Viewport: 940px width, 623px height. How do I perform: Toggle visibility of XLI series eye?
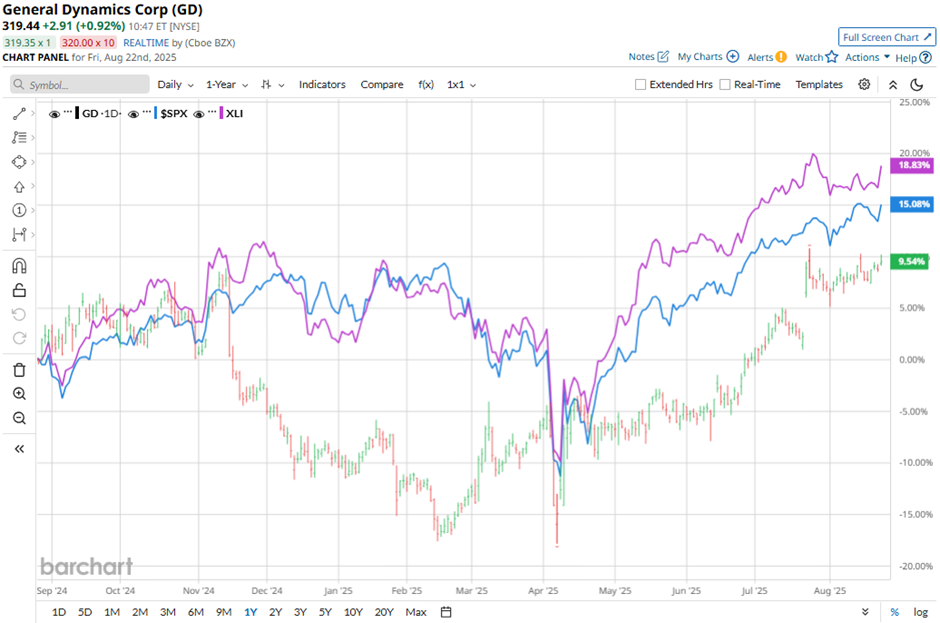[199, 114]
